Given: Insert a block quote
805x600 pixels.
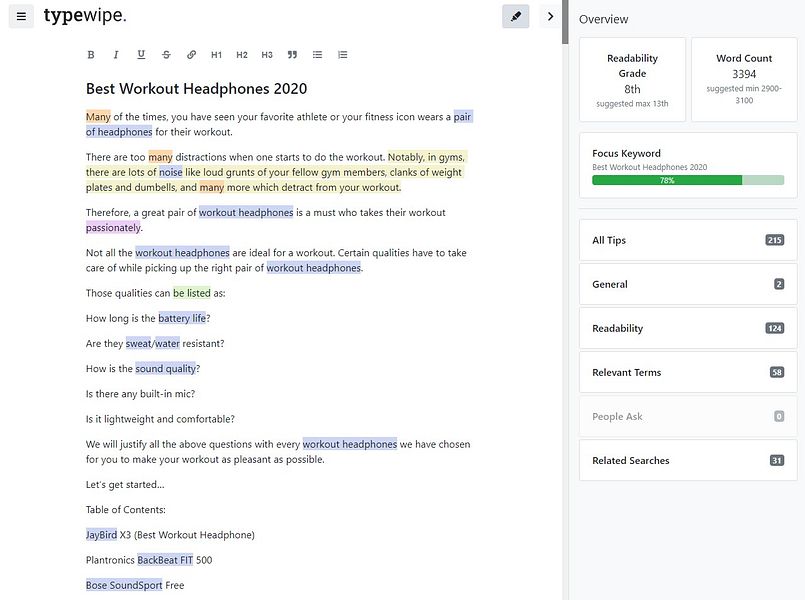Looking at the screenshot, I should [x=292, y=55].
